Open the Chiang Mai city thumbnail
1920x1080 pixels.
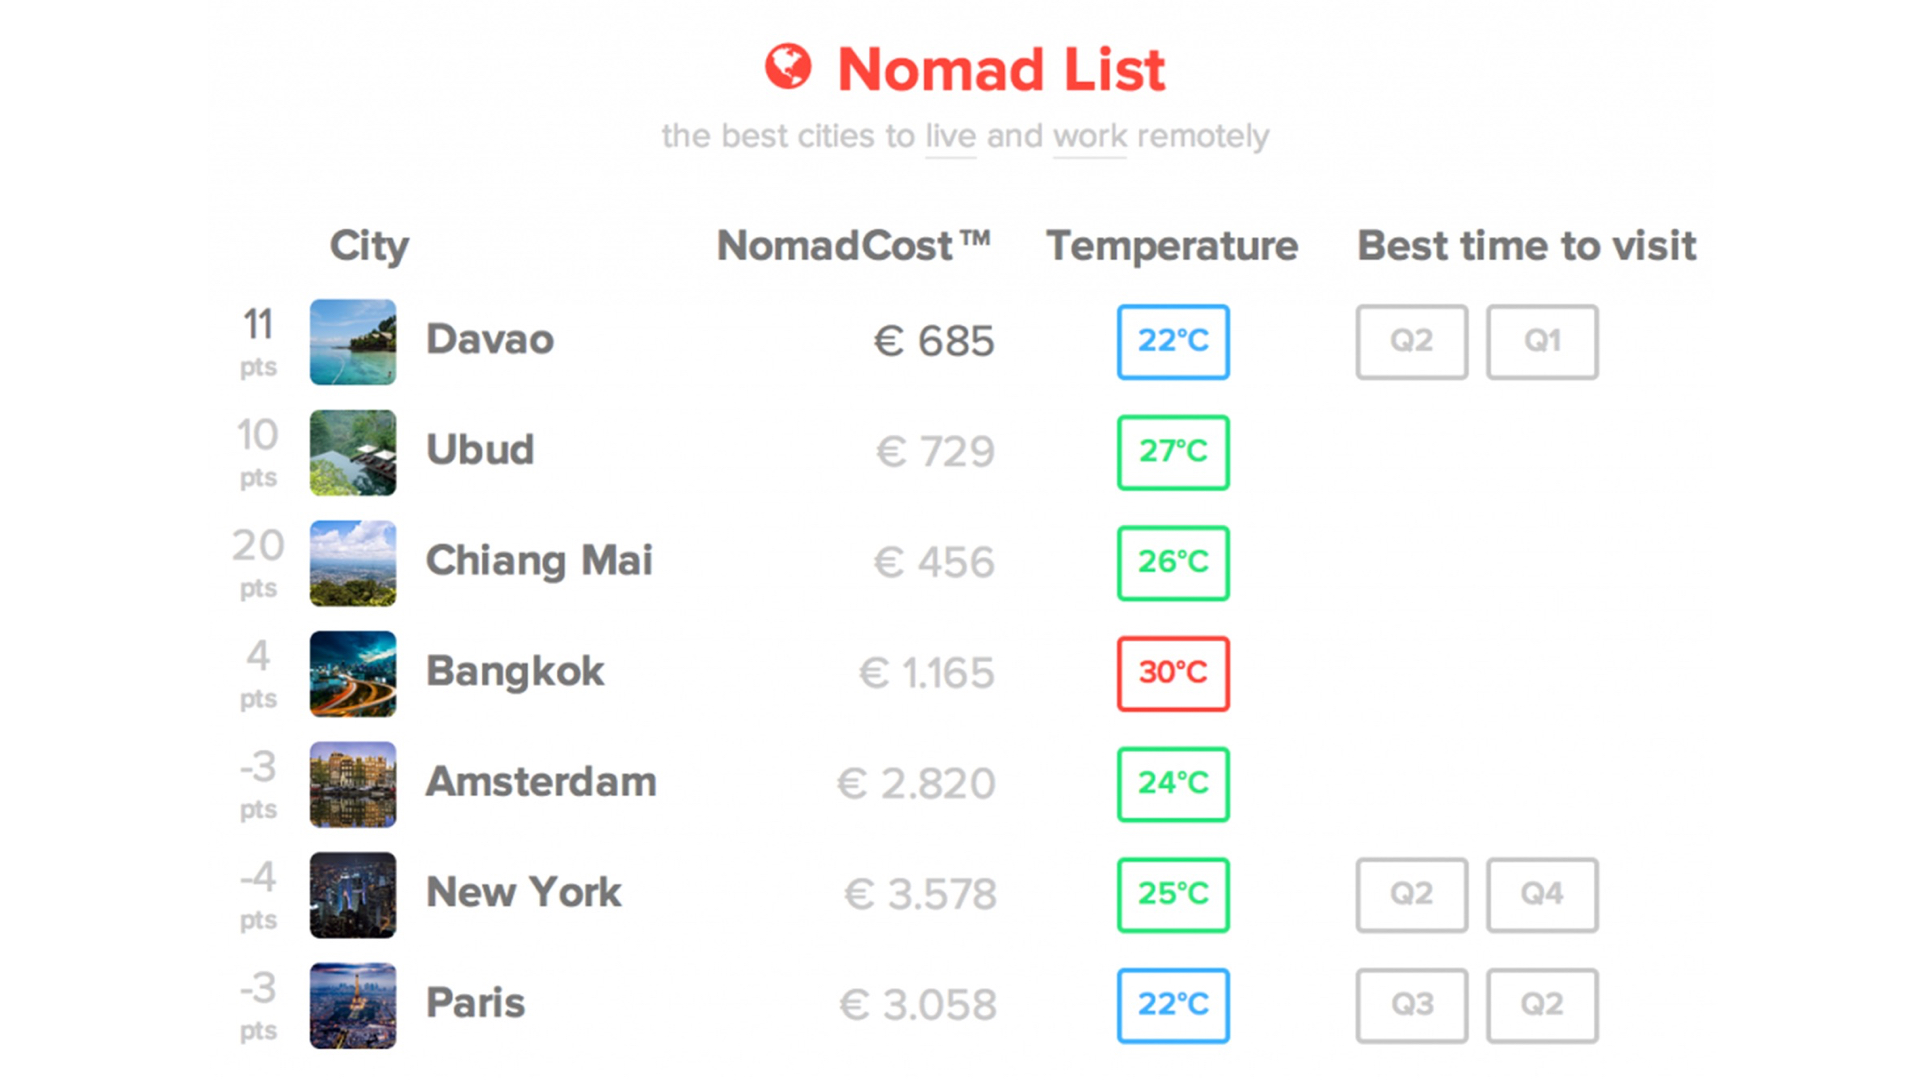click(x=353, y=563)
